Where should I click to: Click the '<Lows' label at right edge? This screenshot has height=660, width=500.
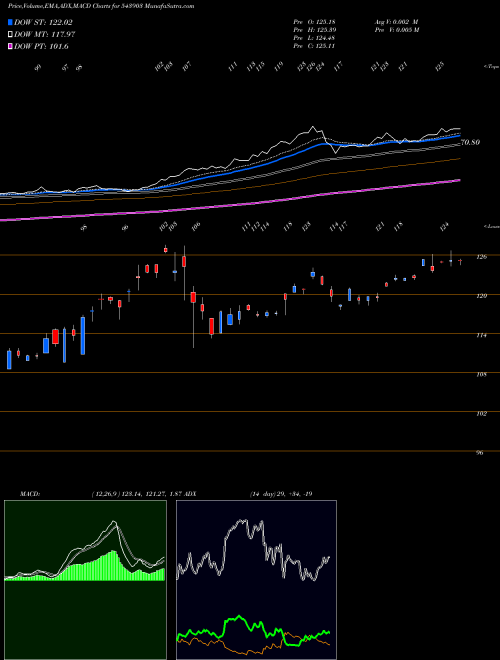pyautogui.click(x=491, y=226)
